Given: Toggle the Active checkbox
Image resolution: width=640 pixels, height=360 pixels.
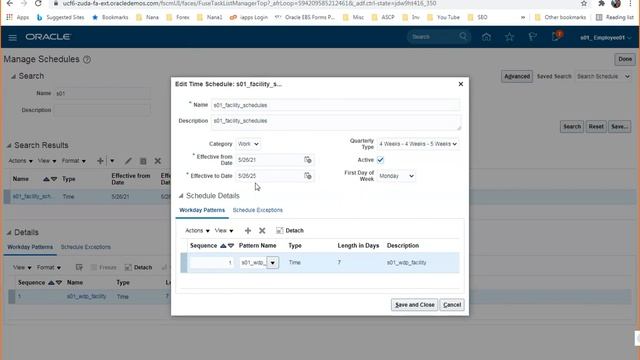Looking at the screenshot, I should [380, 160].
